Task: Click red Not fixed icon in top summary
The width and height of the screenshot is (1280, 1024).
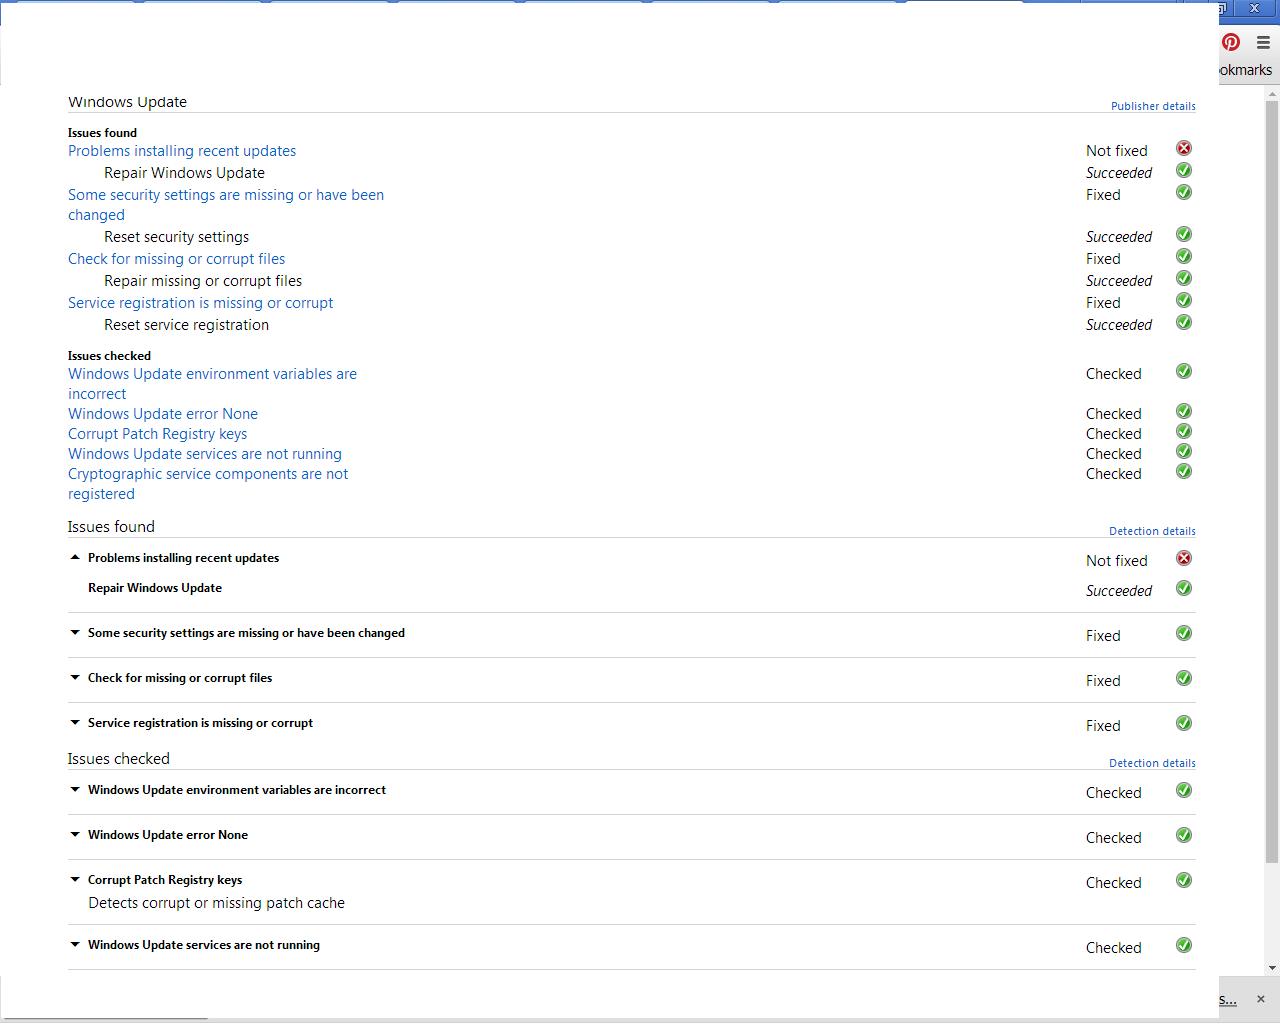Action: coord(1184,148)
